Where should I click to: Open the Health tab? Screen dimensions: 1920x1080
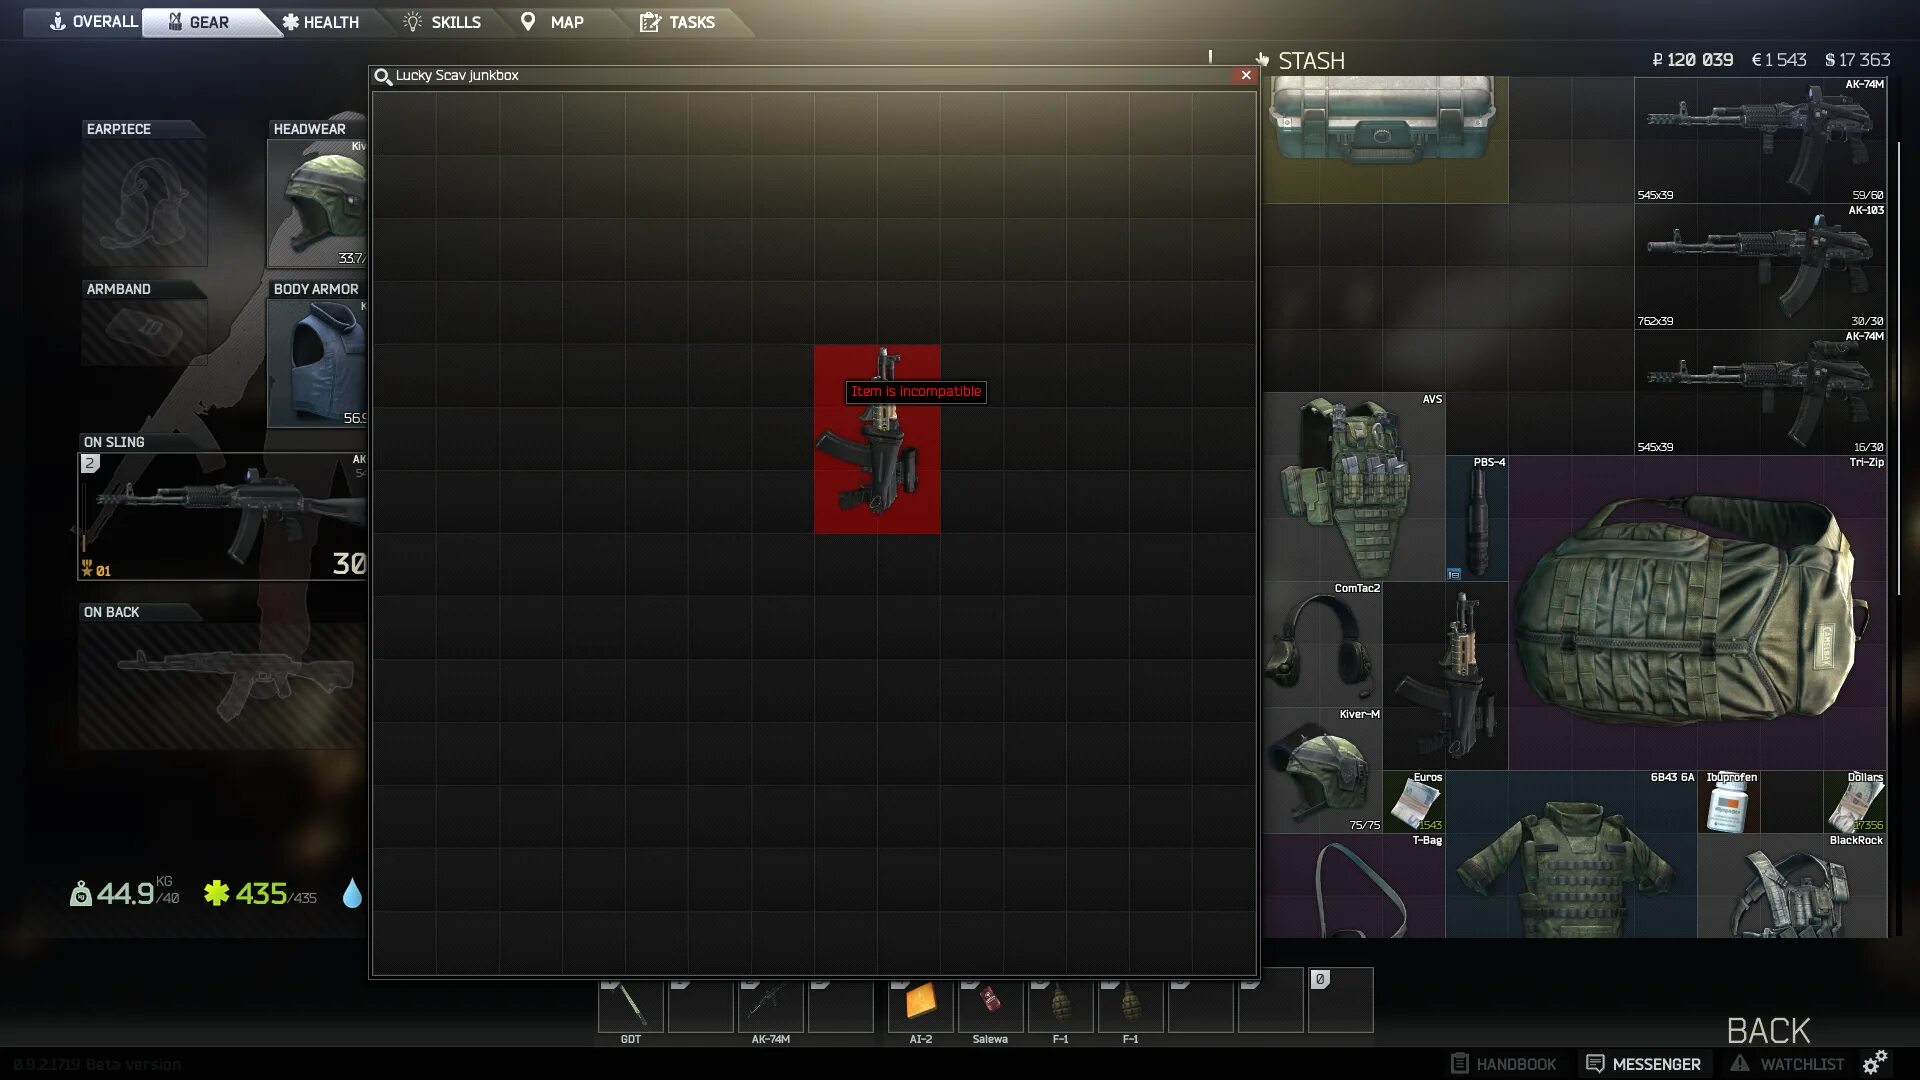[x=321, y=22]
